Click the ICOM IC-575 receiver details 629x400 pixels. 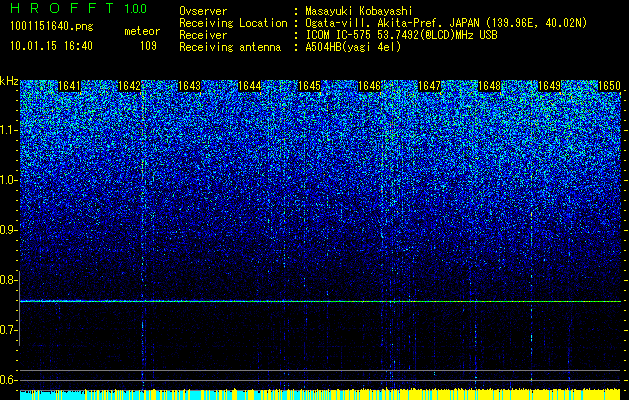tap(401, 35)
